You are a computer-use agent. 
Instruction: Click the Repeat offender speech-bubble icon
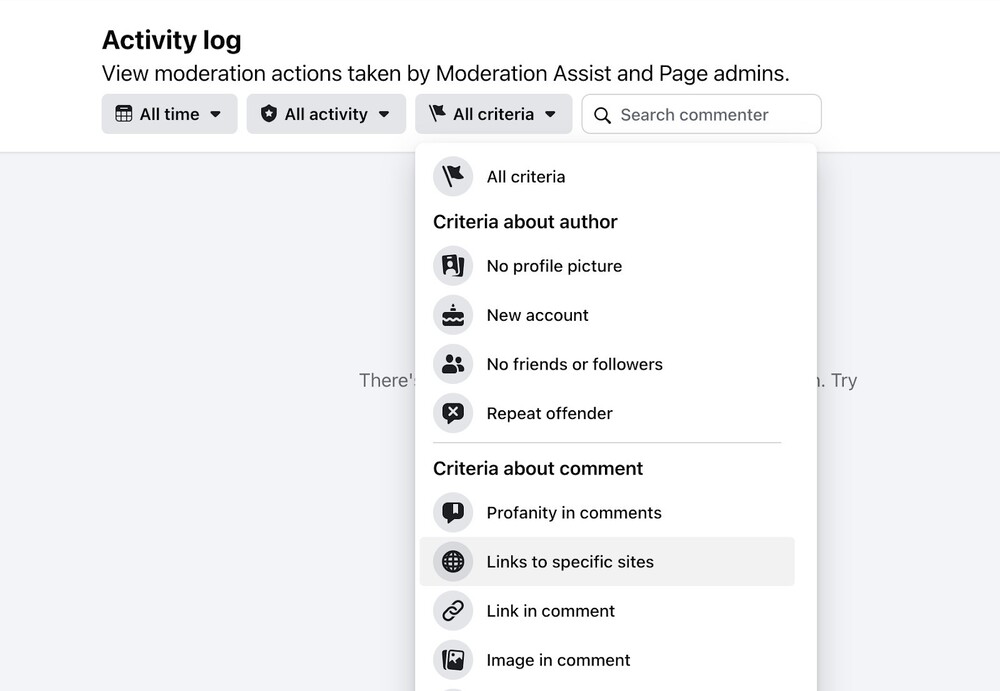pos(453,413)
